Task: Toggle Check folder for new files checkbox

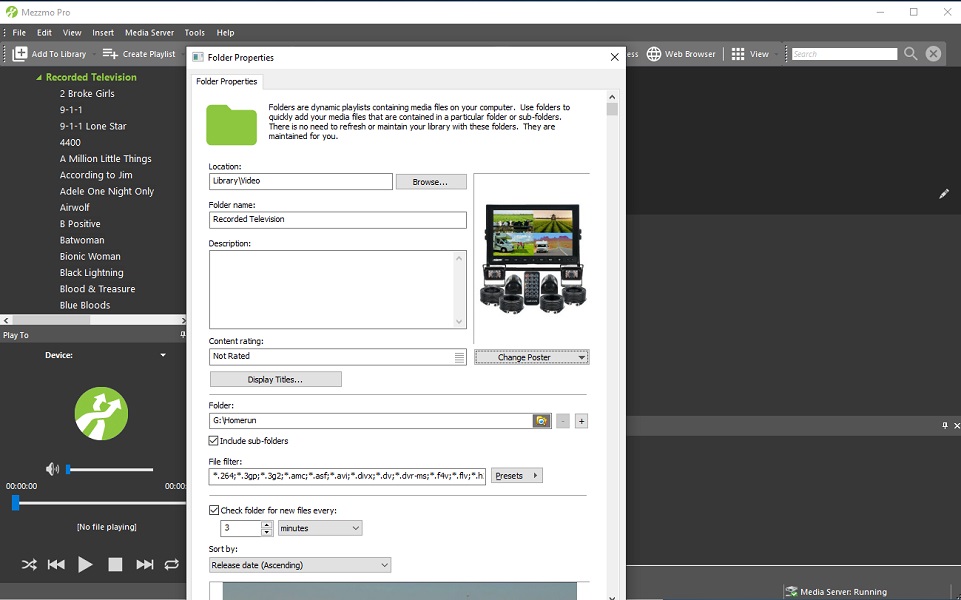Action: (x=214, y=510)
